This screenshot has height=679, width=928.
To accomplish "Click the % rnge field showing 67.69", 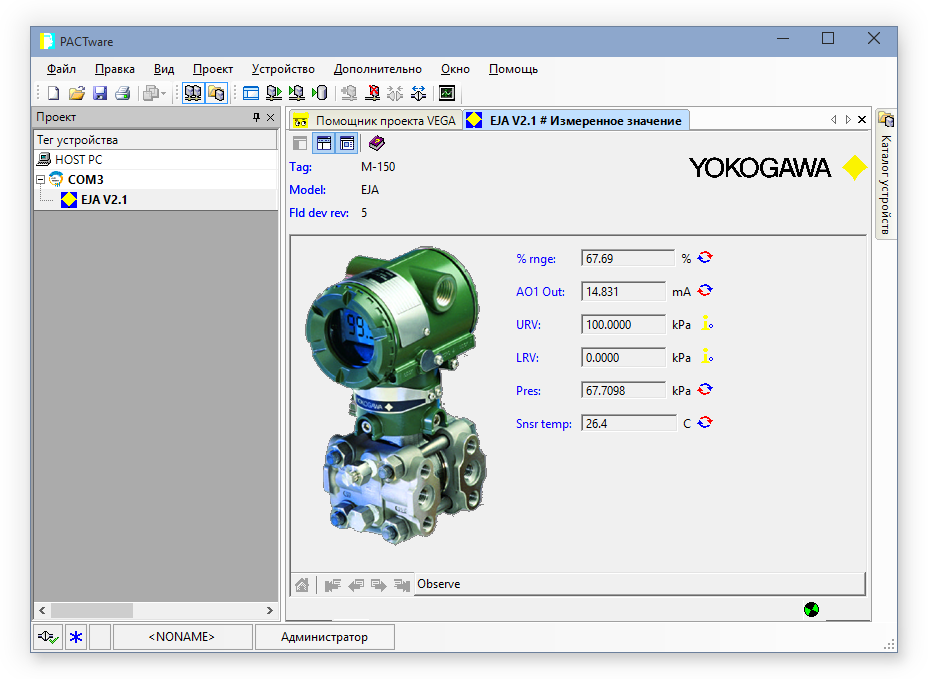I will point(628,258).
